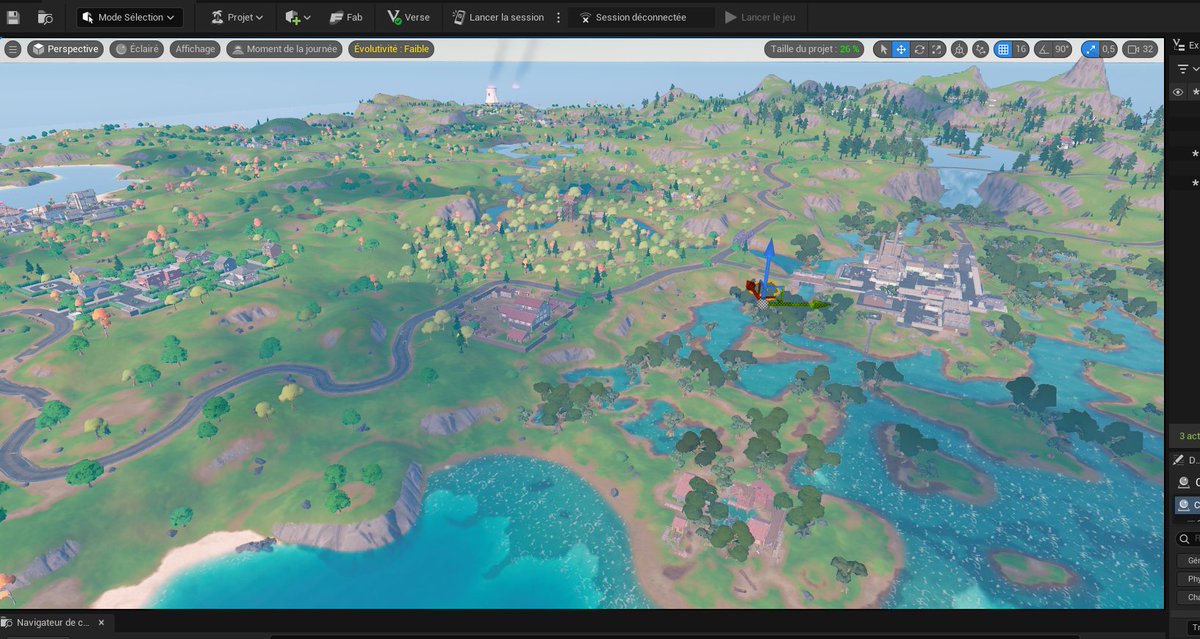Open the add-content cube dropdown
The width and height of the screenshot is (1200, 639).
coord(298,17)
